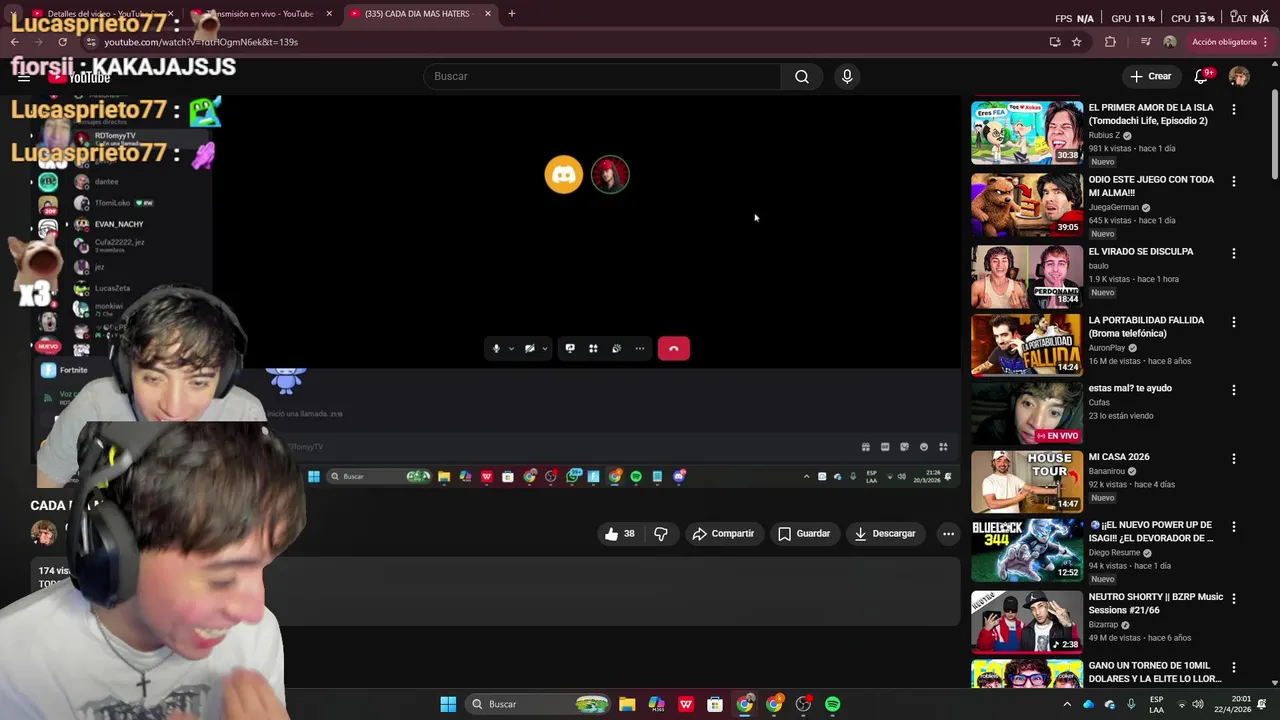
Task: Toggle camera in the Discord call
Action: (x=530, y=348)
